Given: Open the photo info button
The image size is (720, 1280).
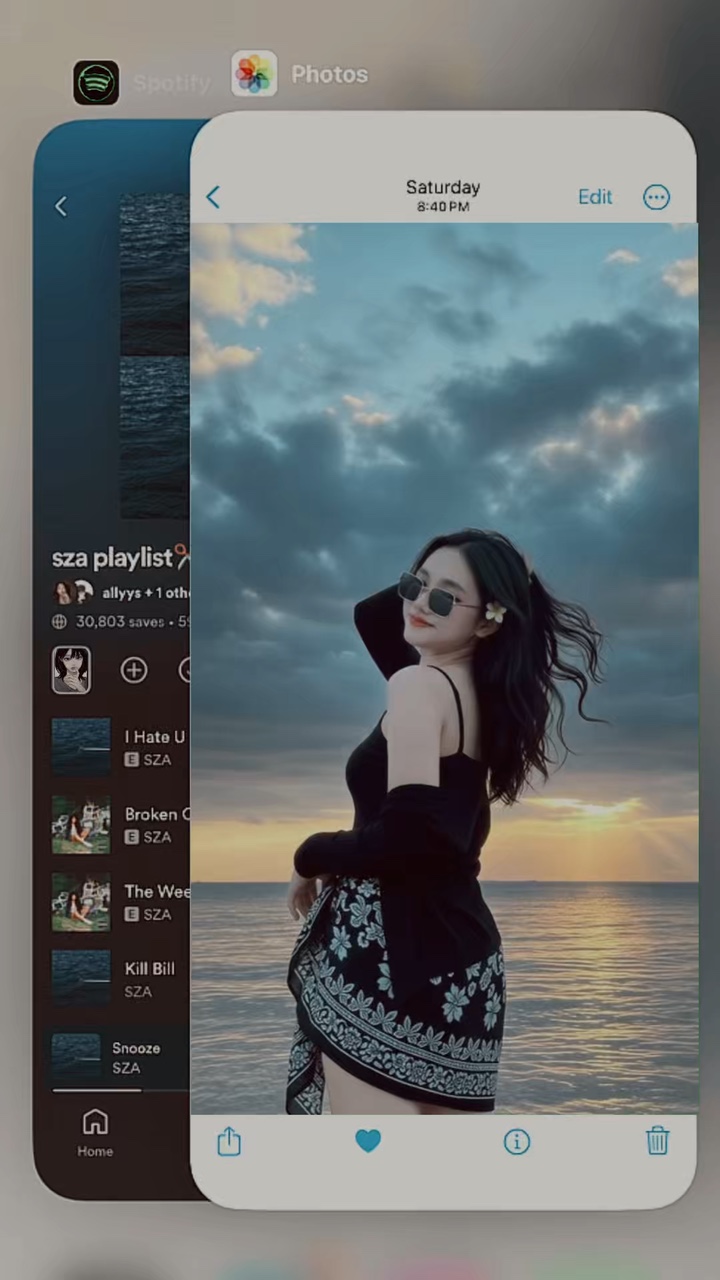Looking at the screenshot, I should tap(517, 1142).
